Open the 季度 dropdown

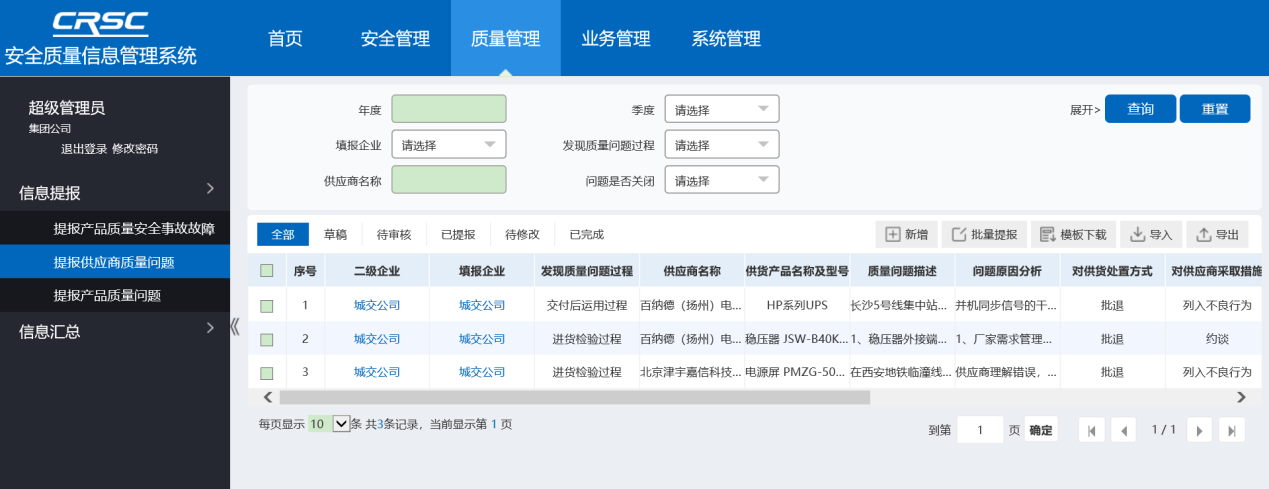click(x=721, y=109)
